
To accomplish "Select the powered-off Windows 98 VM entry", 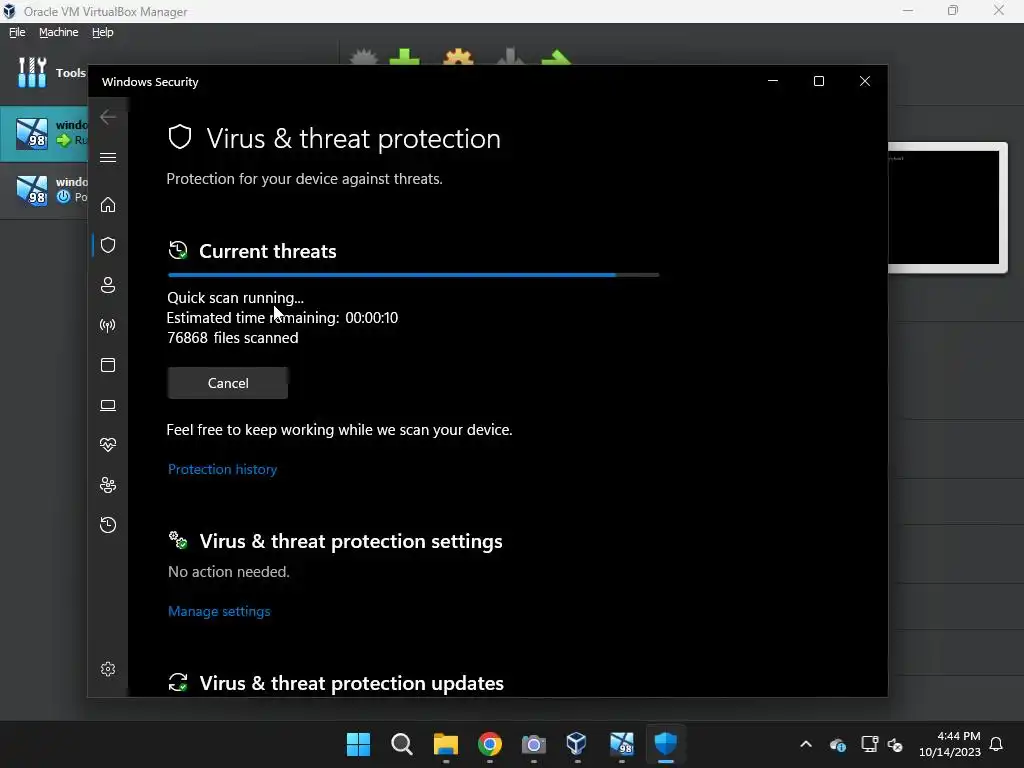I will pyautogui.click(x=44, y=189).
